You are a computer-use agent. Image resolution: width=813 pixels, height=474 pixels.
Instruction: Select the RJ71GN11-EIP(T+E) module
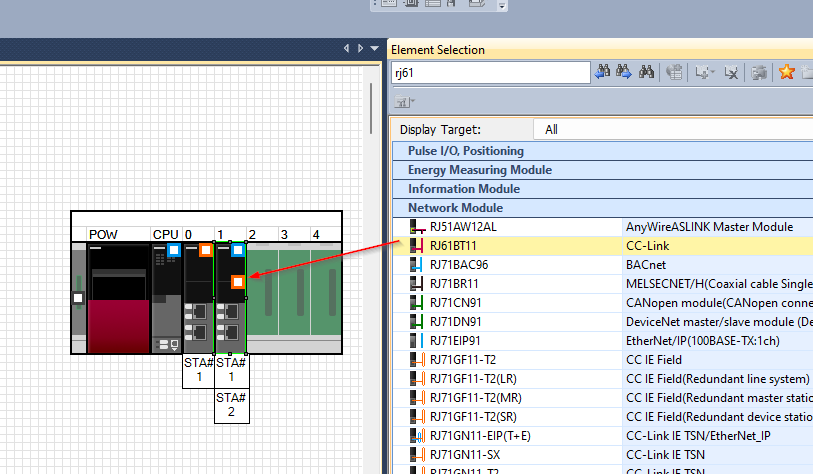tap(602, 436)
